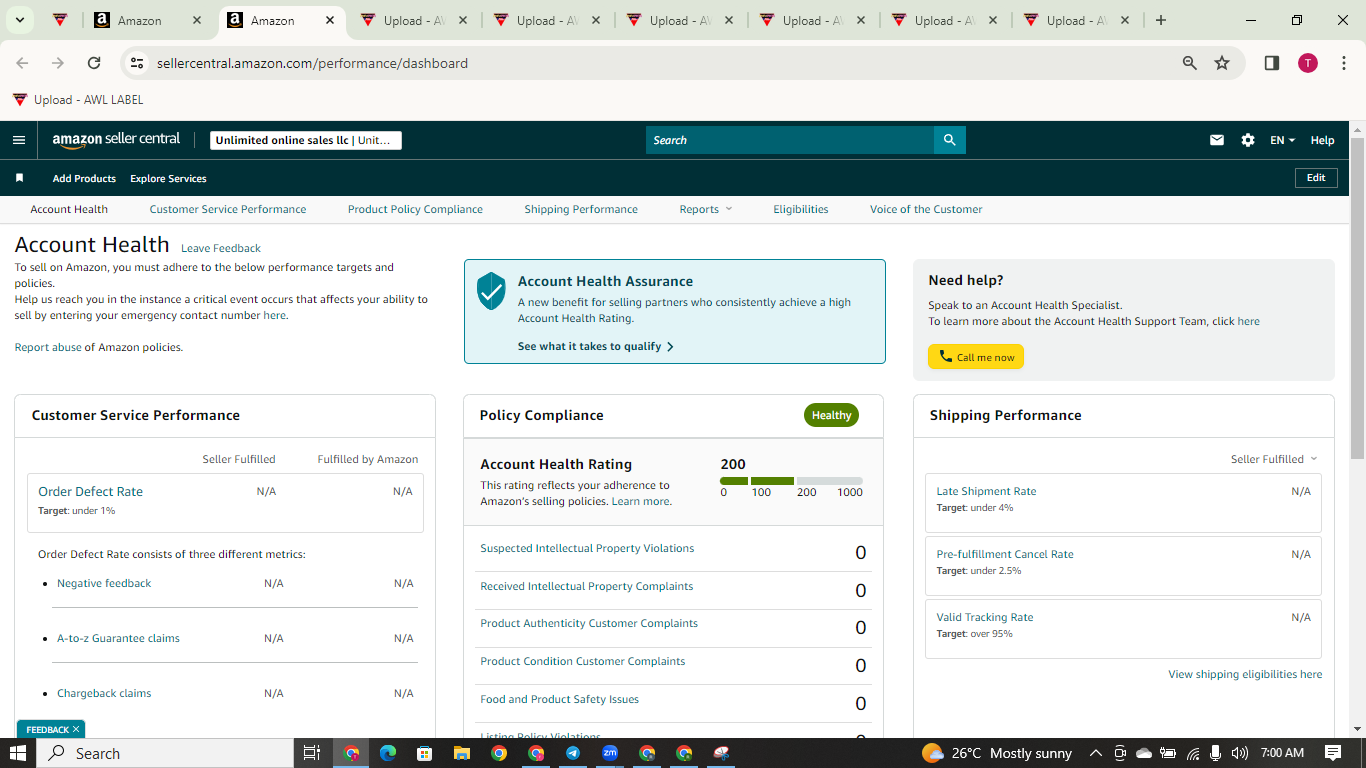Open Customer Service Performance in the nav bar
Screen dimensions: 1366x768
228,209
